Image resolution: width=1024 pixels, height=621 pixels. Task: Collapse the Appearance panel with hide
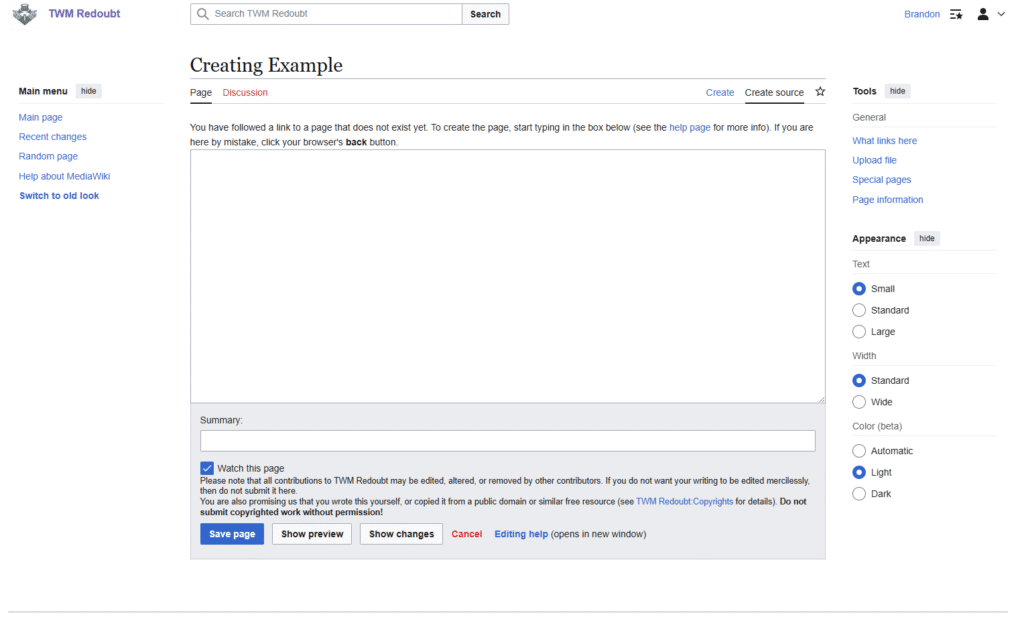click(926, 239)
